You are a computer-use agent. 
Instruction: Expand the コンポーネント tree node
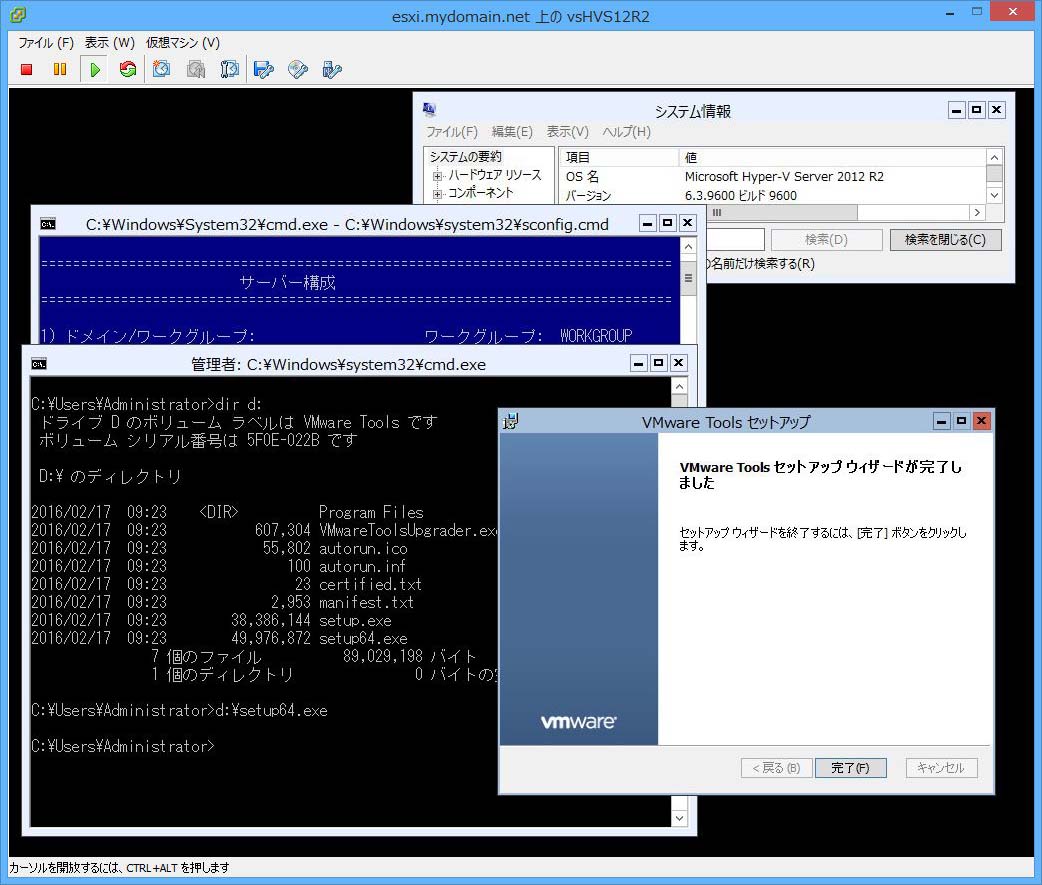(x=437, y=194)
